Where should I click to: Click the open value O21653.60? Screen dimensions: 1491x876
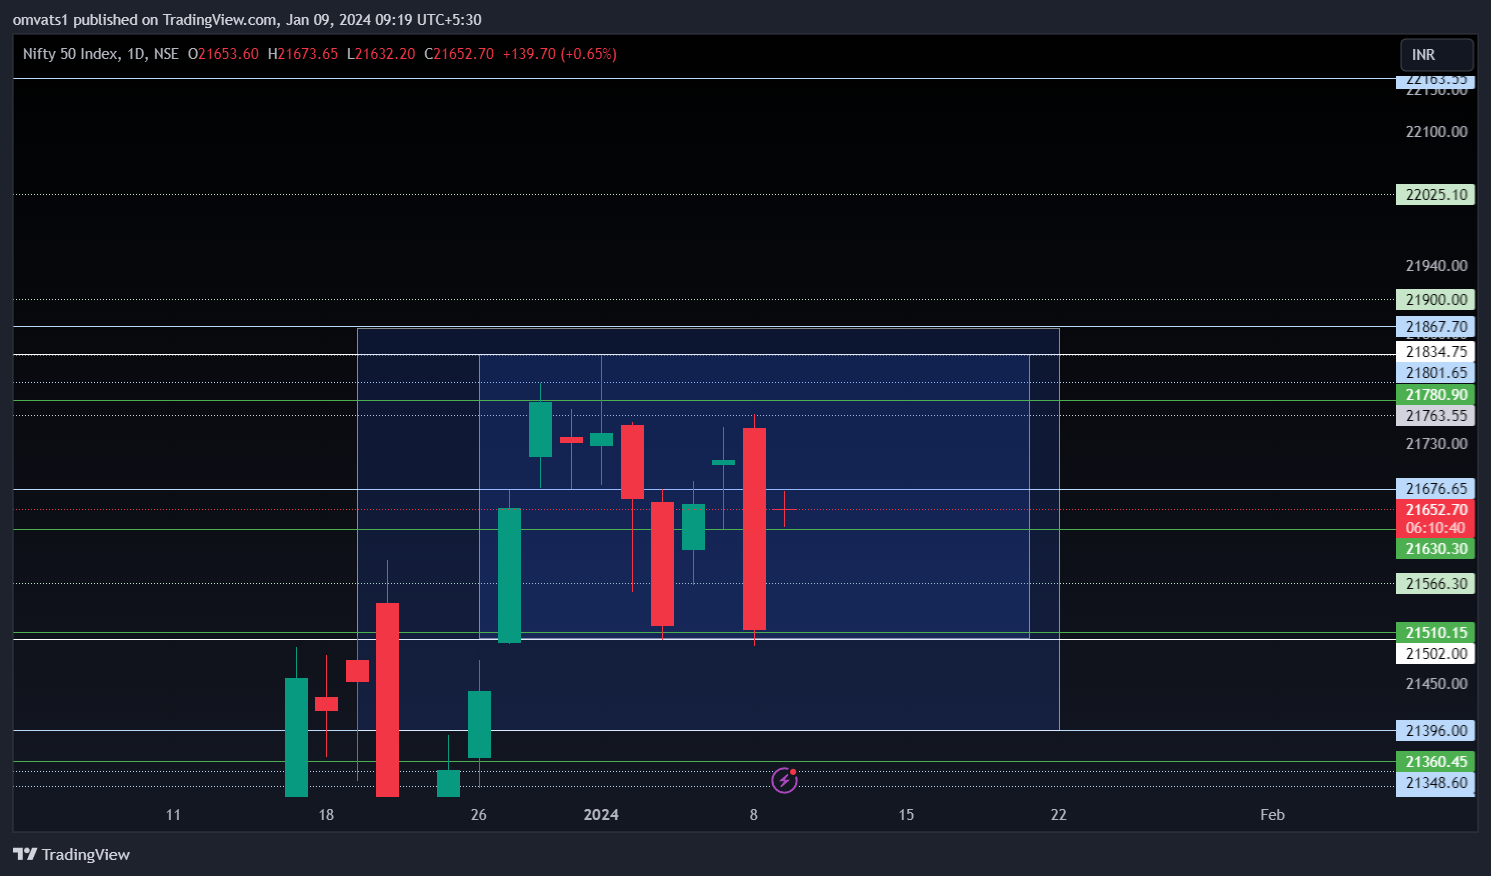click(223, 54)
